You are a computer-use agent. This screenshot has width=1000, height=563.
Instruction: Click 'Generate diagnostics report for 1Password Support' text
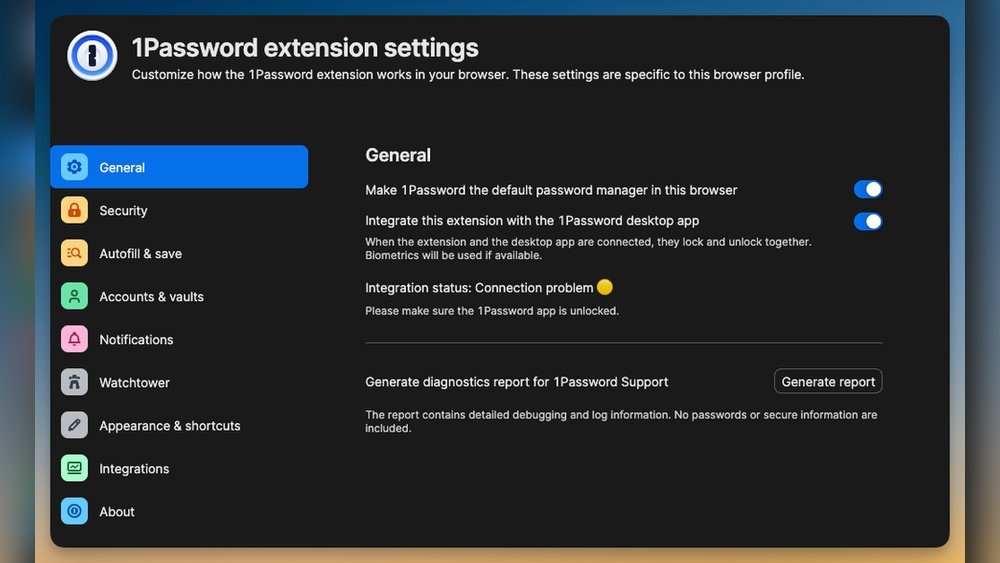[517, 382]
